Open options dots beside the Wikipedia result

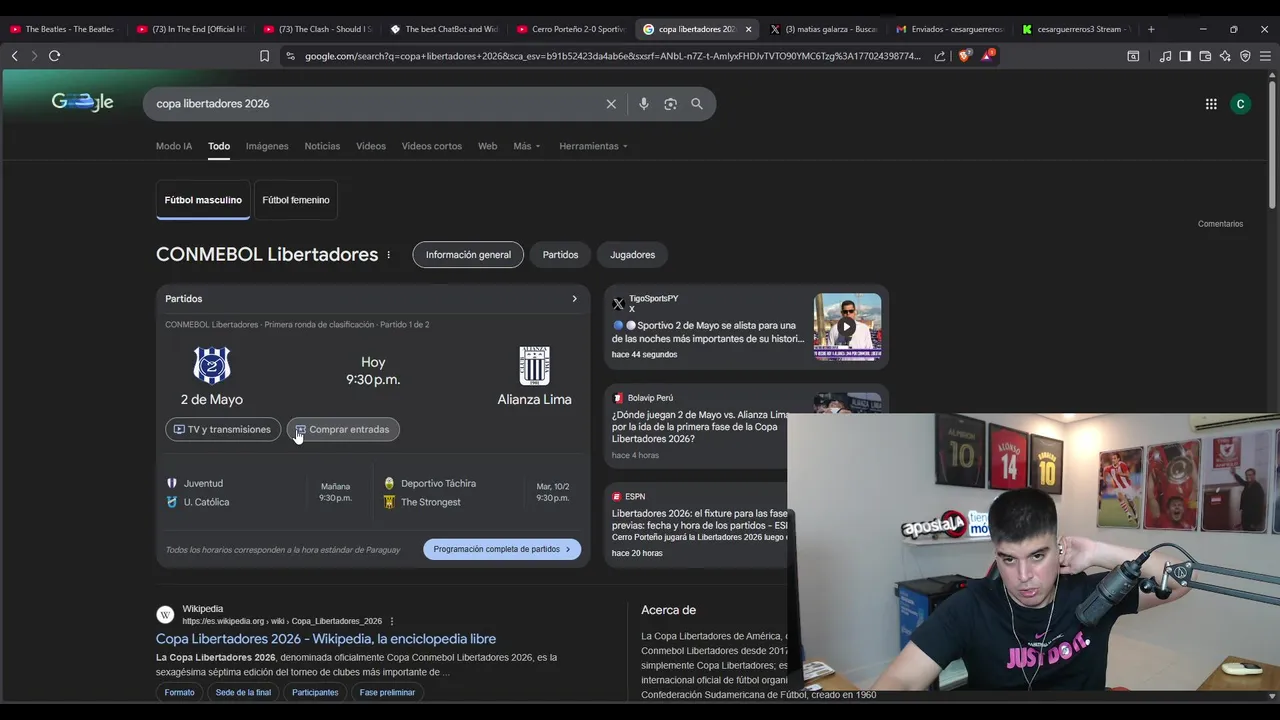coord(392,621)
